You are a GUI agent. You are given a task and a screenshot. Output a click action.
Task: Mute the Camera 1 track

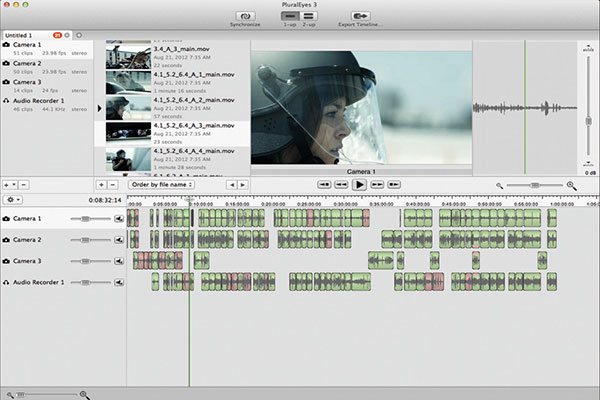119,219
